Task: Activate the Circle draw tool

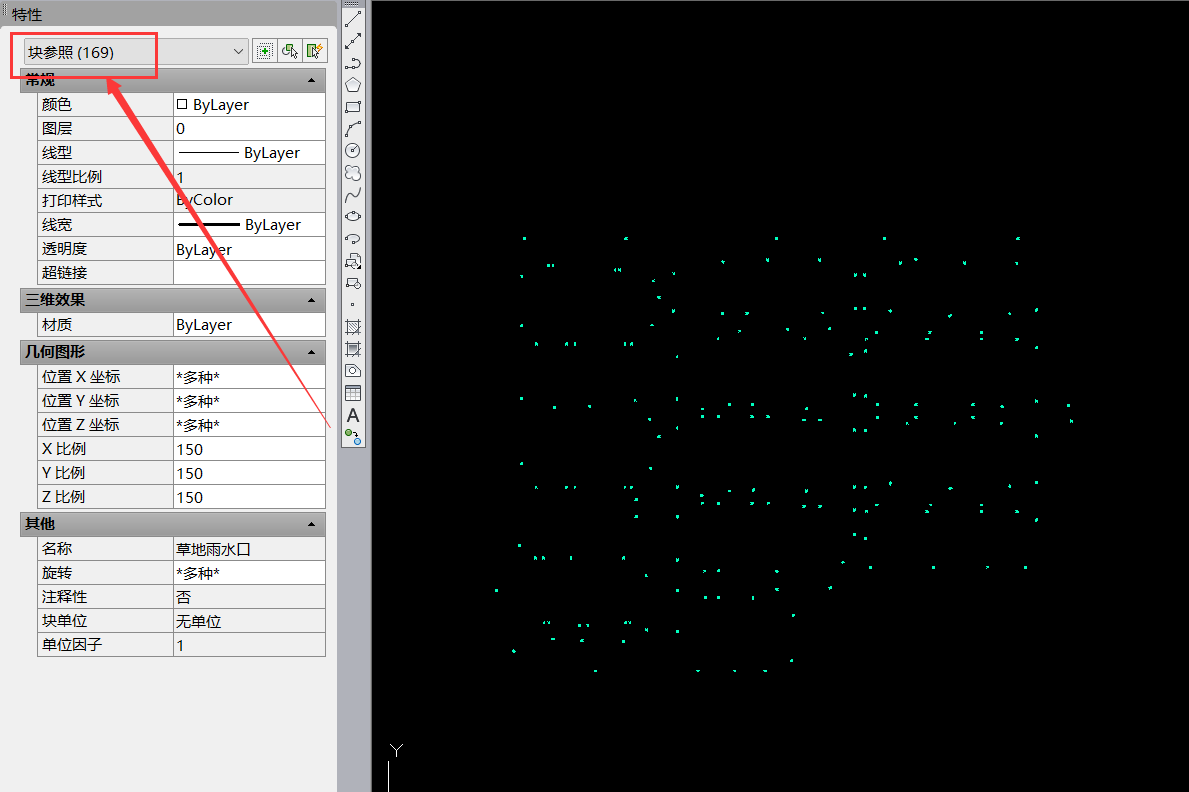Action: tap(352, 150)
